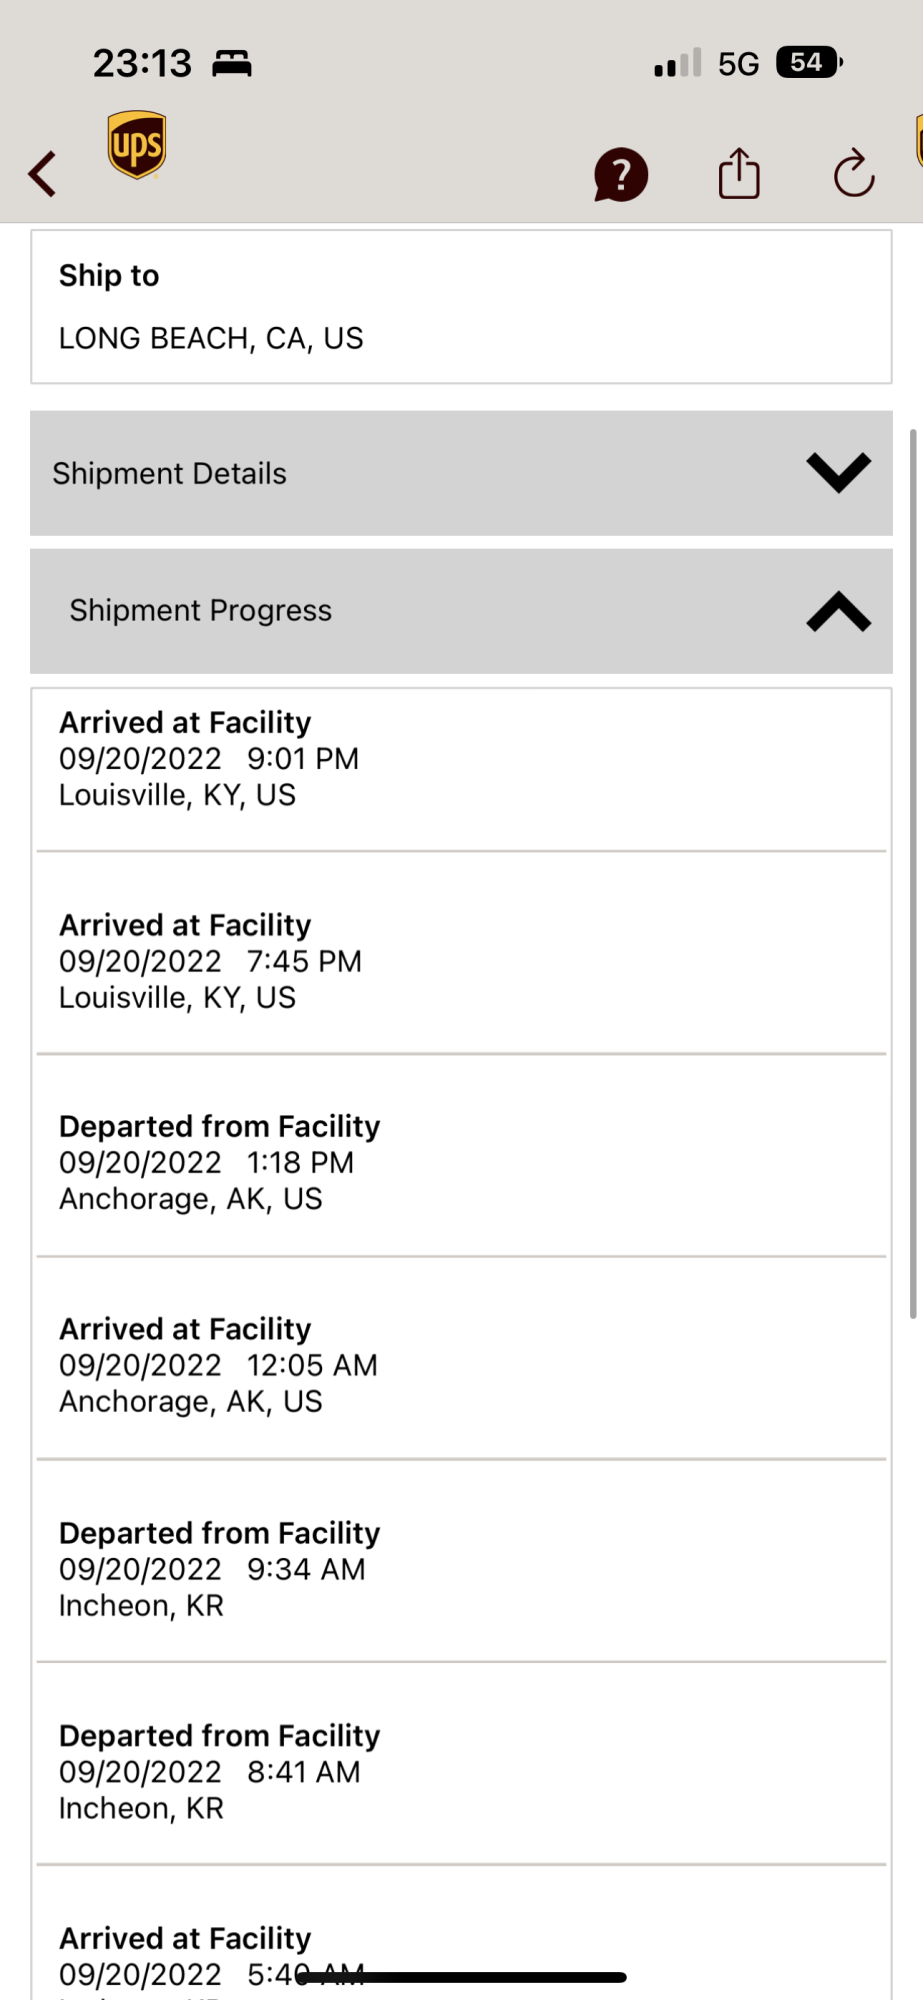
Task: Tap the Shipment Details down chevron
Action: [838, 472]
